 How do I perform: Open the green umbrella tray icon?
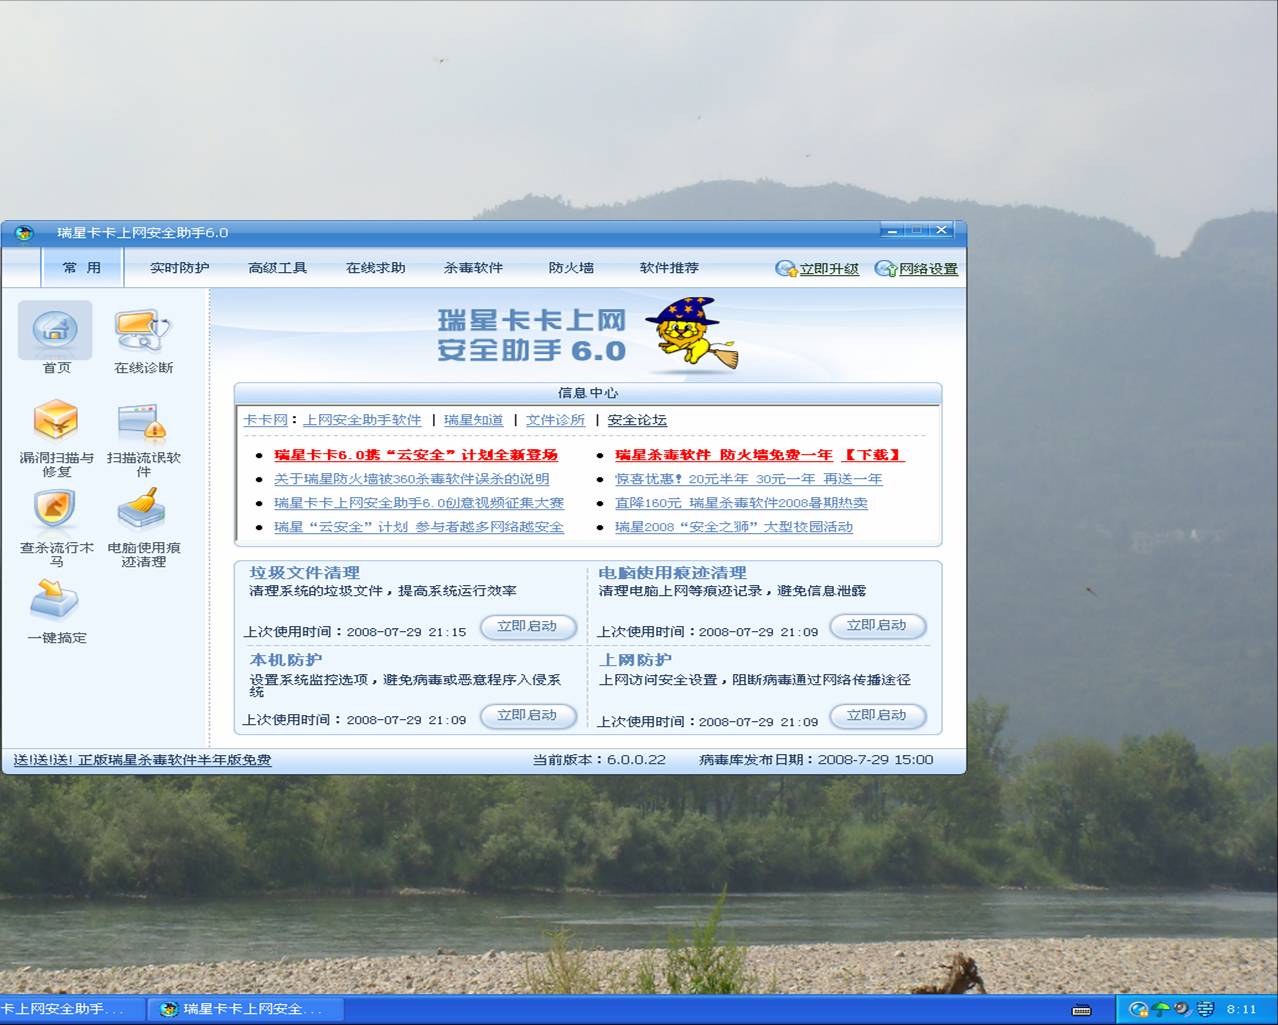click(x=1161, y=1009)
